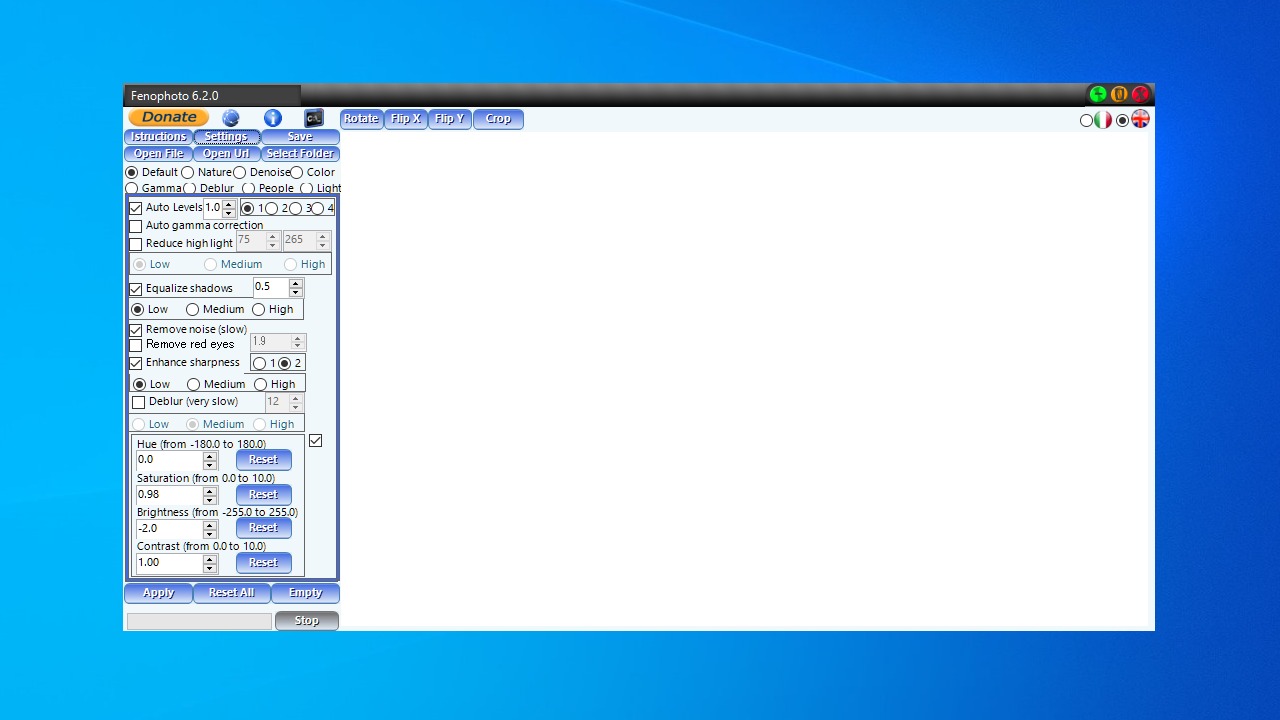The height and width of the screenshot is (720, 1280).
Task: Select the English language radio button
Action: [1122, 121]
